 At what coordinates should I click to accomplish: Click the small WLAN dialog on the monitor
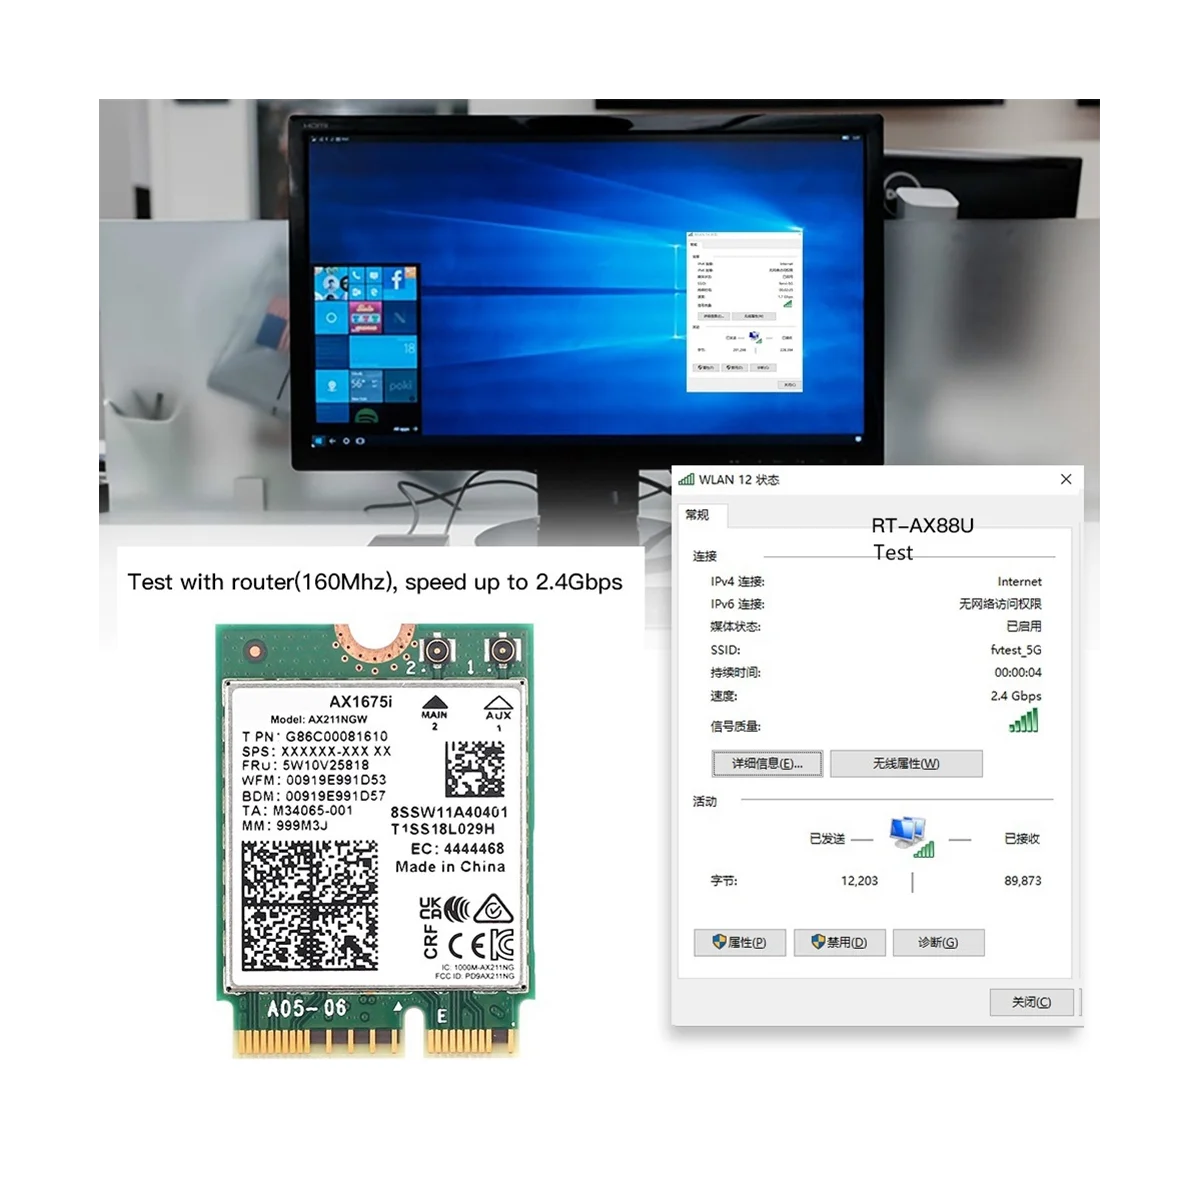745,312
